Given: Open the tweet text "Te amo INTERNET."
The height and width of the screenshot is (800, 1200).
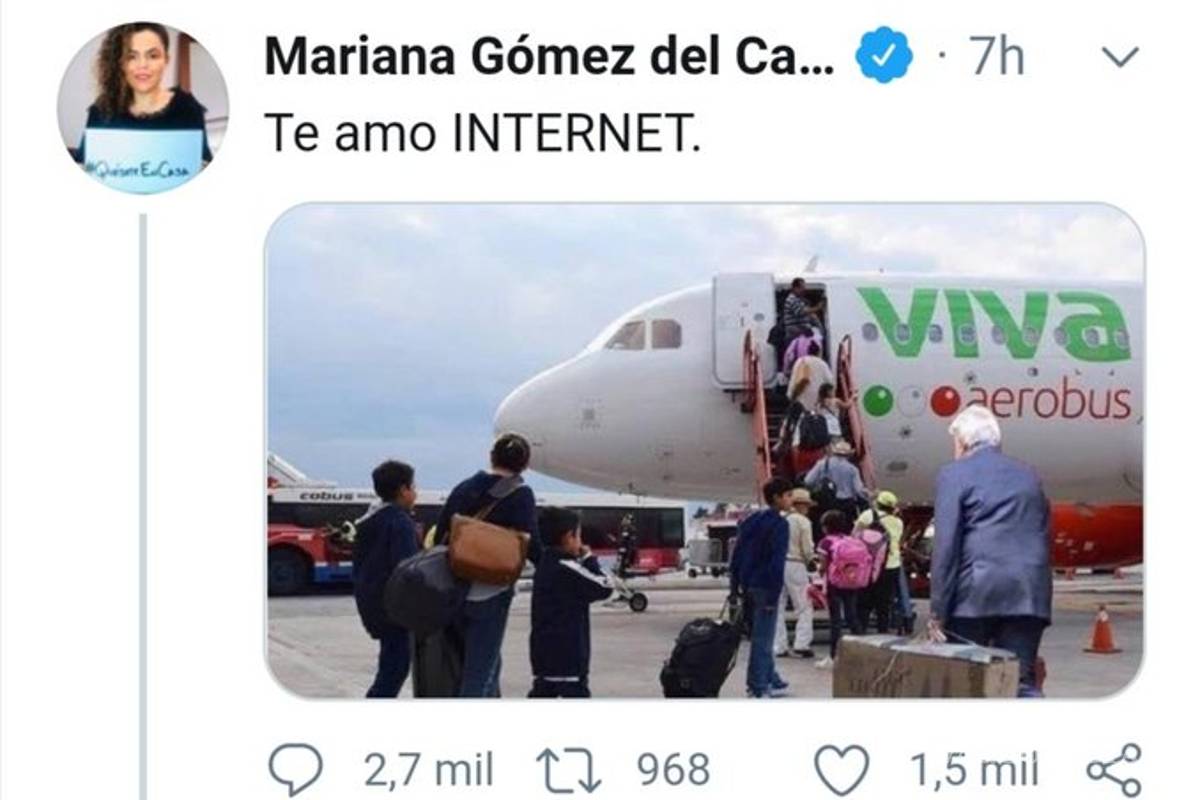Looking at the screenshot, I should point(479,133).
